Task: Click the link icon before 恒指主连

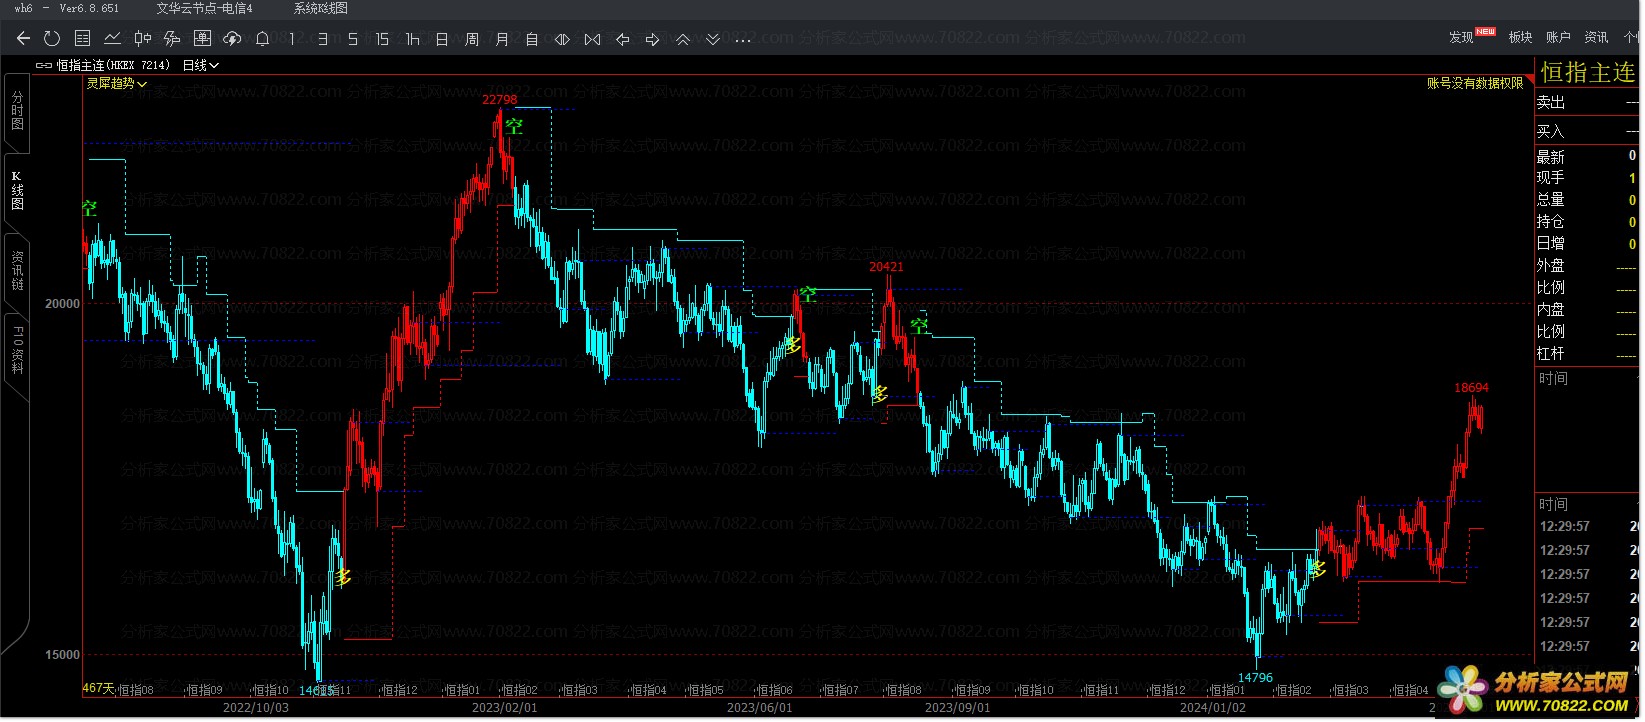Action: tap(43, 65)
